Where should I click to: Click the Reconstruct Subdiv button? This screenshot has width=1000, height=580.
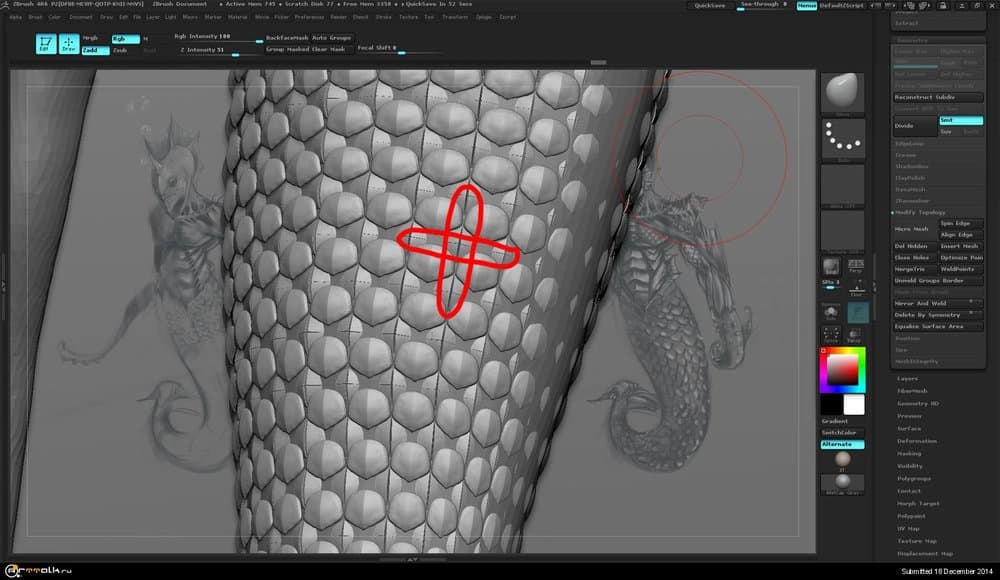937,97
